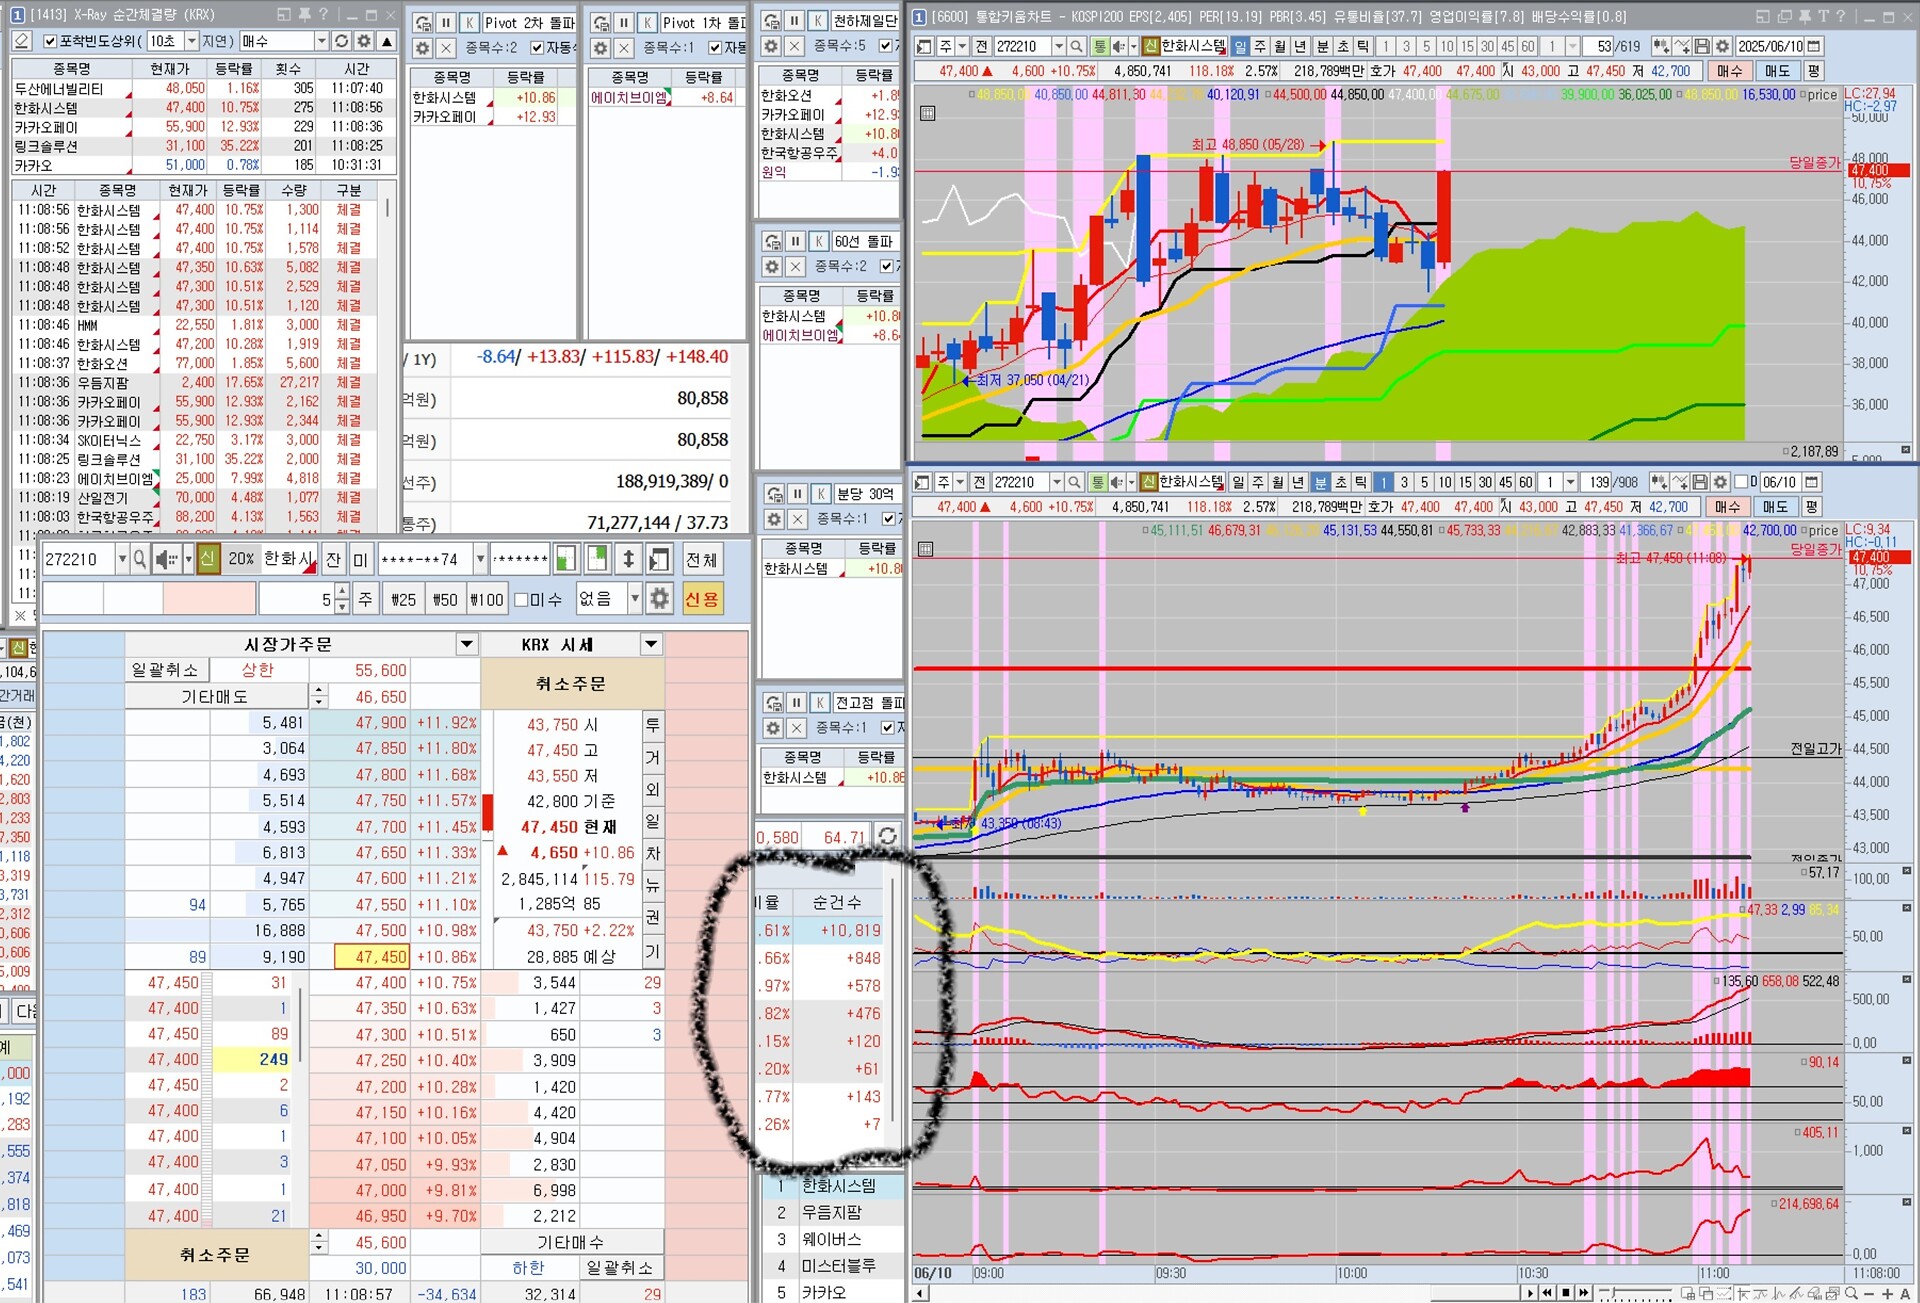The width and height of the screenshot is (1920, 1303).
Task: Expand the 시장가주문 dropdown arrow
Action: click(x=466, y=644)
